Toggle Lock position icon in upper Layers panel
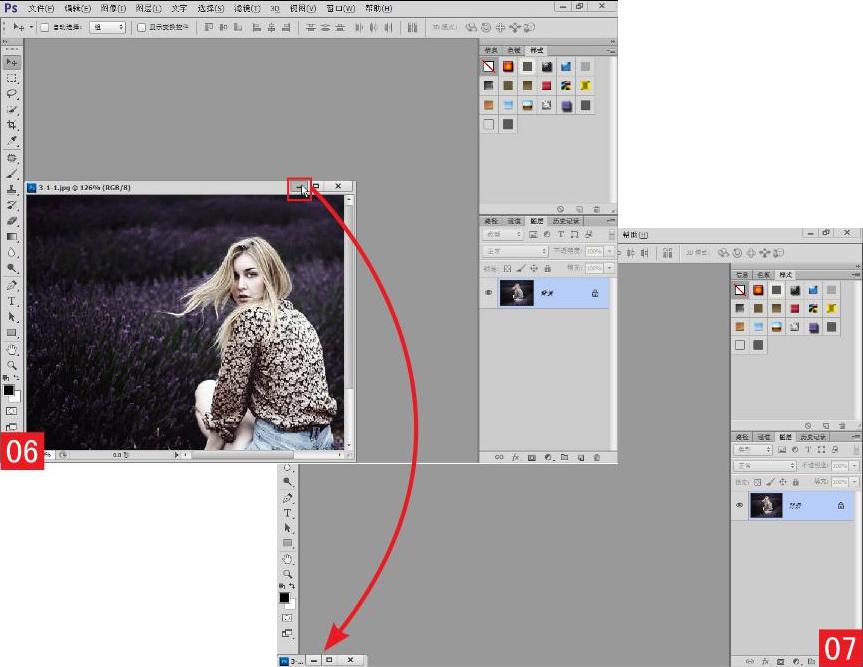Viewport: 863px width, 667px height. click(x=534, y=268)
